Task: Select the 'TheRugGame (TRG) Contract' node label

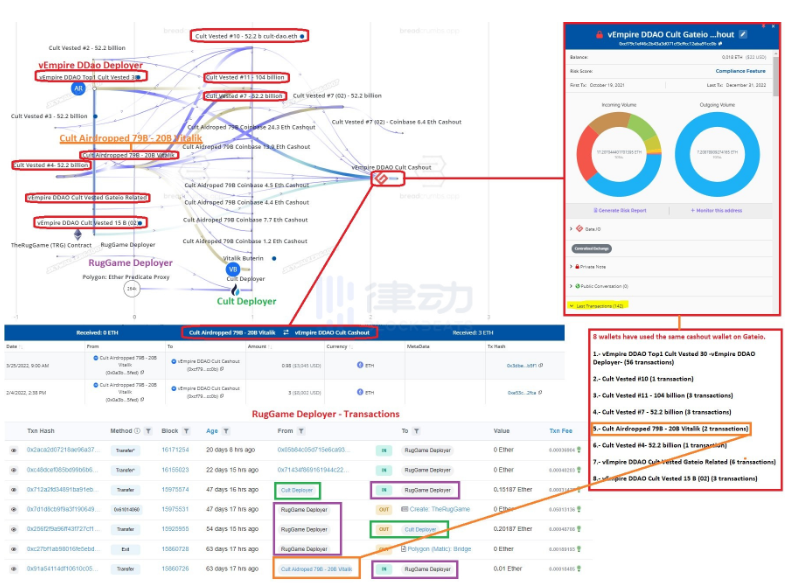Action: [x=51, y=245]
